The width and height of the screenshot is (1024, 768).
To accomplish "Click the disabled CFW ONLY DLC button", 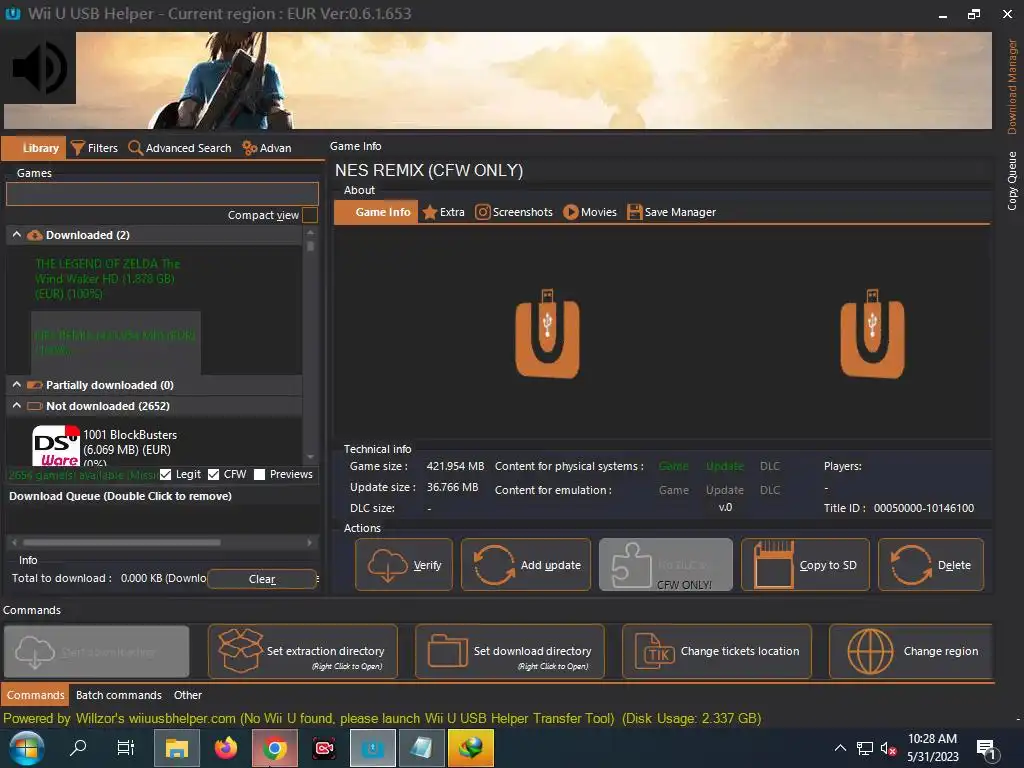I will click(x=665, y=565).
